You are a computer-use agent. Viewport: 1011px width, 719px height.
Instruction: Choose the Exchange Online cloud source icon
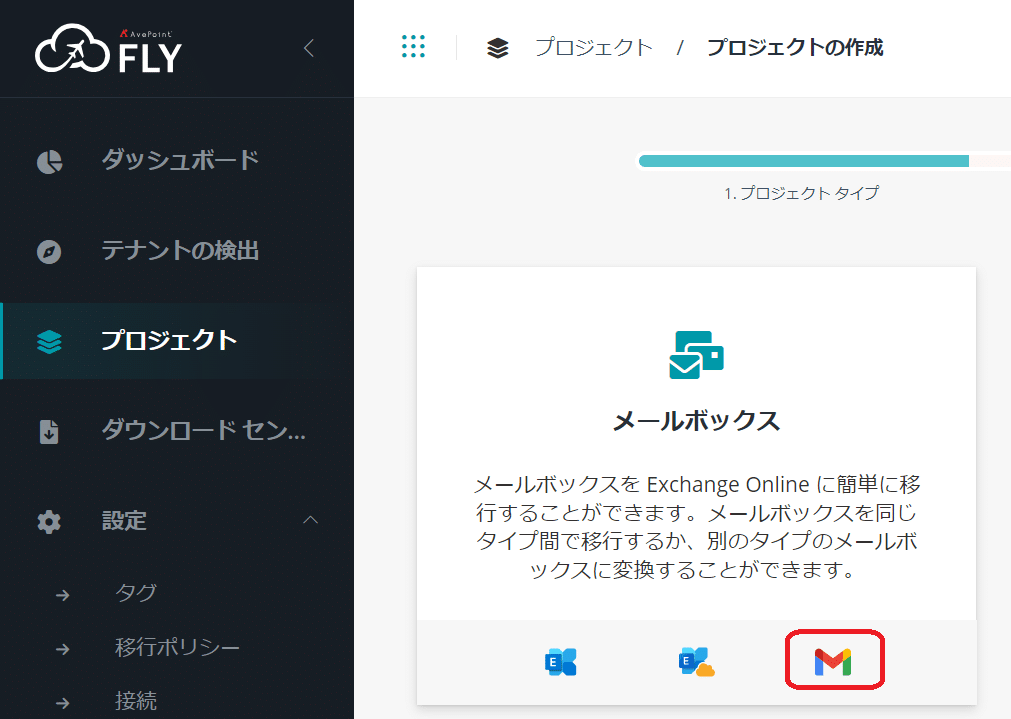point(696,662)
